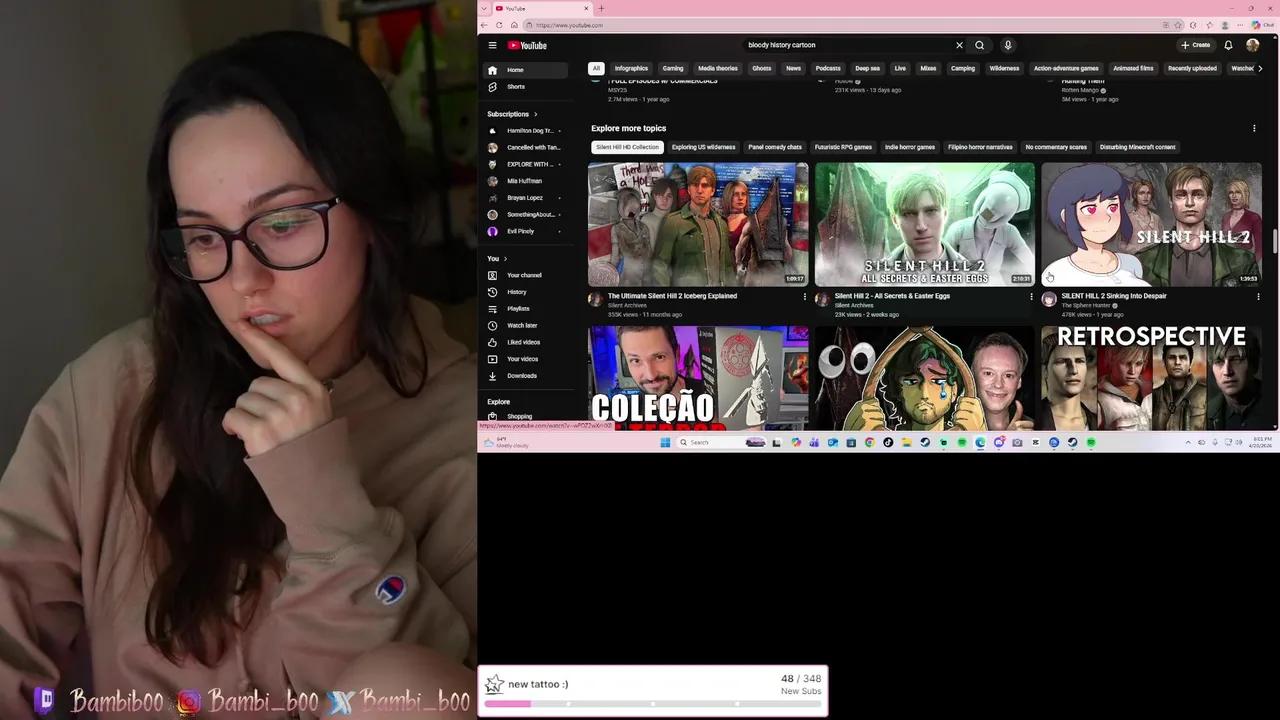Select the Action-adventure games chip
Viewport: 1280px width, 720px height.
1066,68
